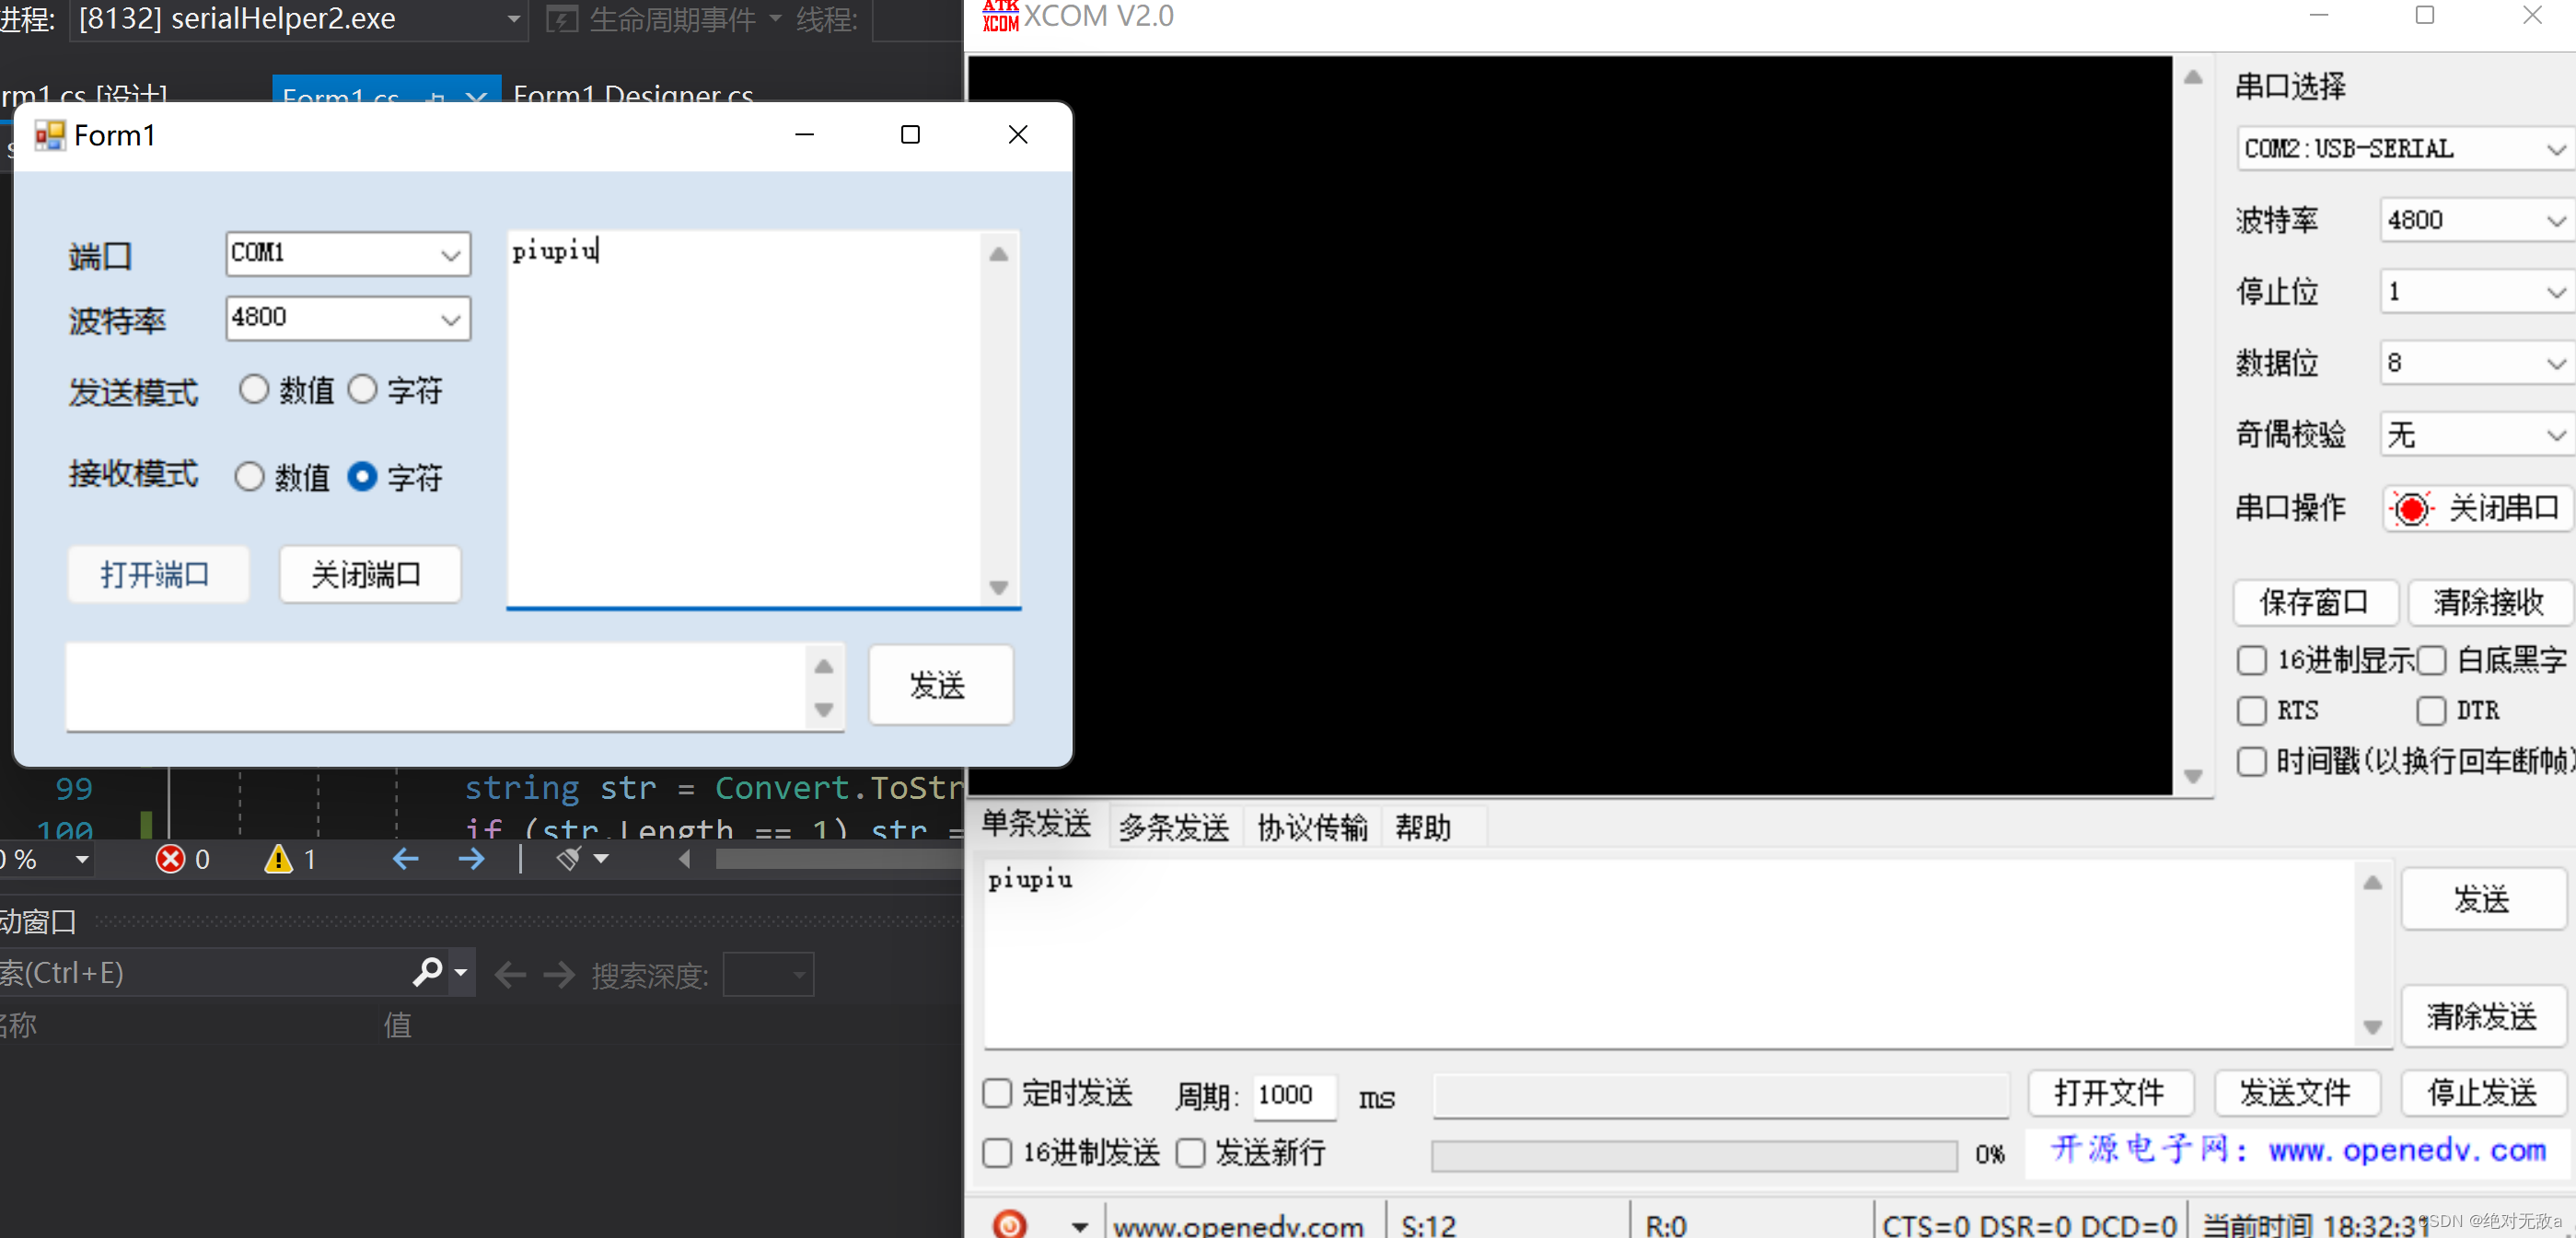Open the zoom percentage dropdown in editor
Viewport: 2576px width, 1238px height.
82,859
